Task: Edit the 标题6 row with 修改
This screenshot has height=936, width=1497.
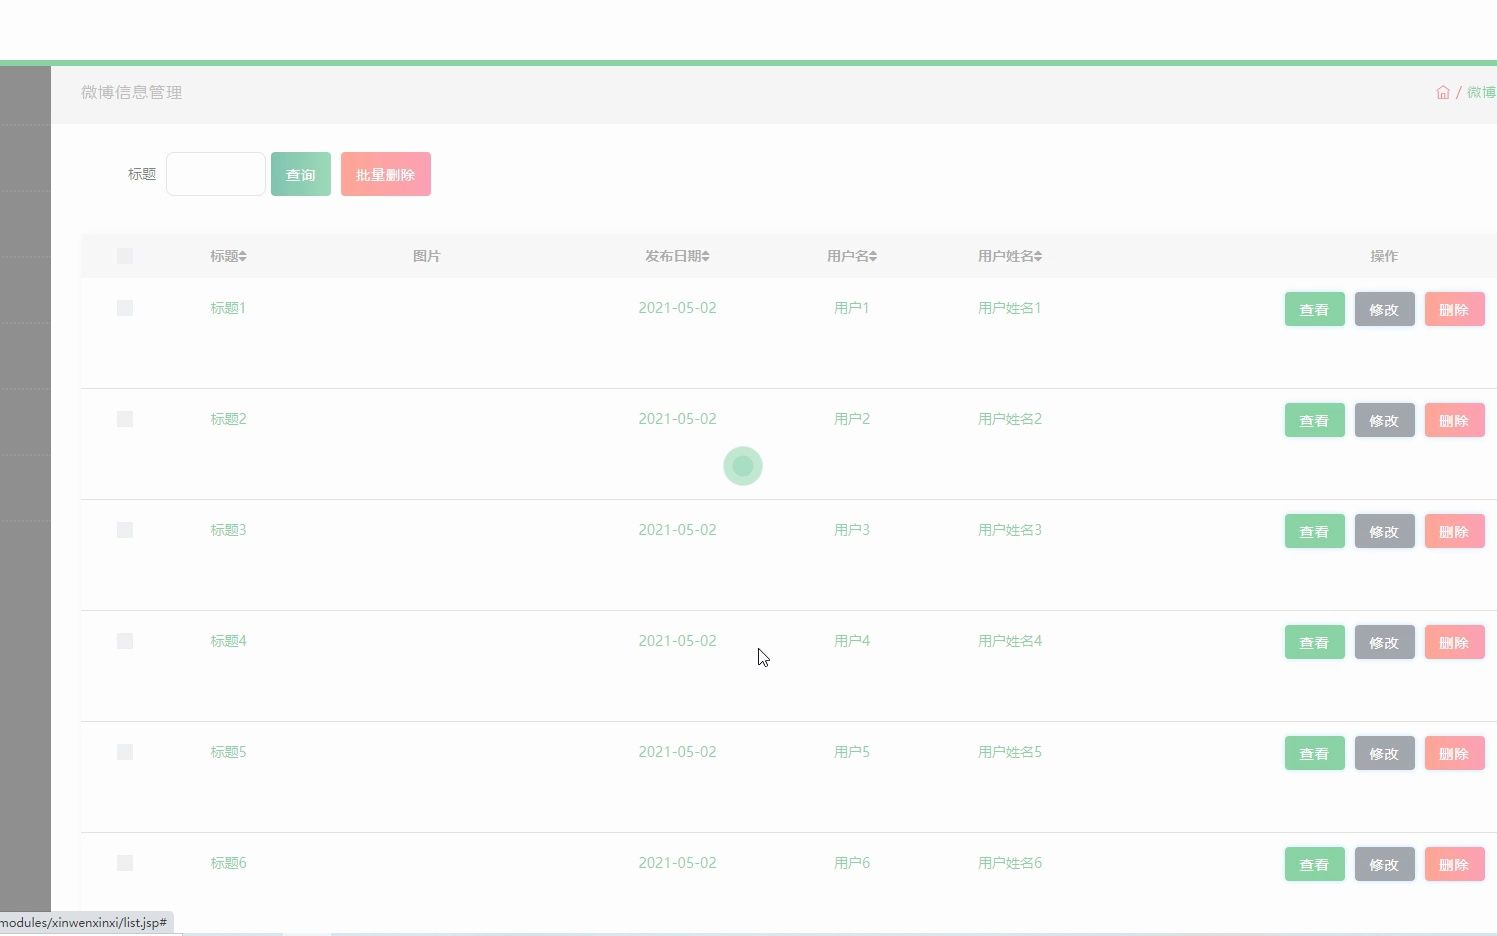Action: (x=1385, y=864)
